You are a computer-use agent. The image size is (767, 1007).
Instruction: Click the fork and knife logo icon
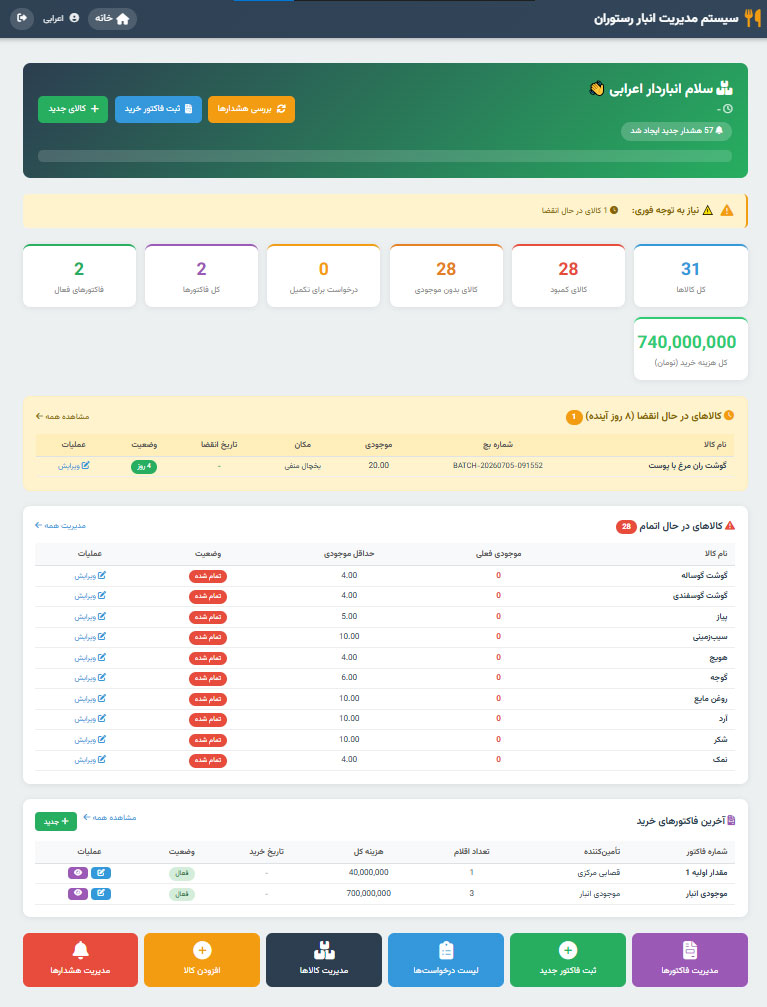click(x=752, y=18)
